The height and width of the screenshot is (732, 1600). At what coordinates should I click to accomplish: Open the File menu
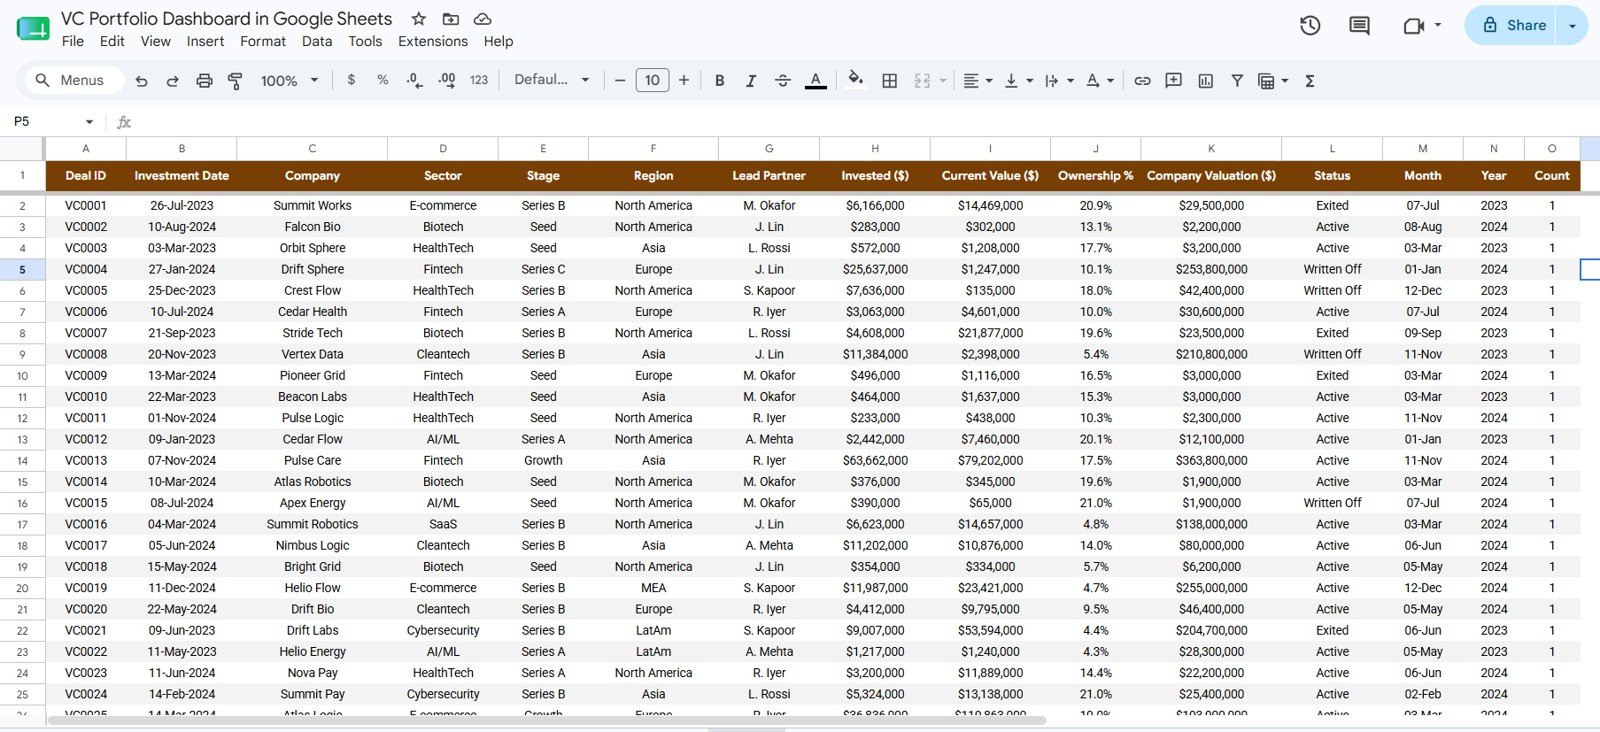73,41
